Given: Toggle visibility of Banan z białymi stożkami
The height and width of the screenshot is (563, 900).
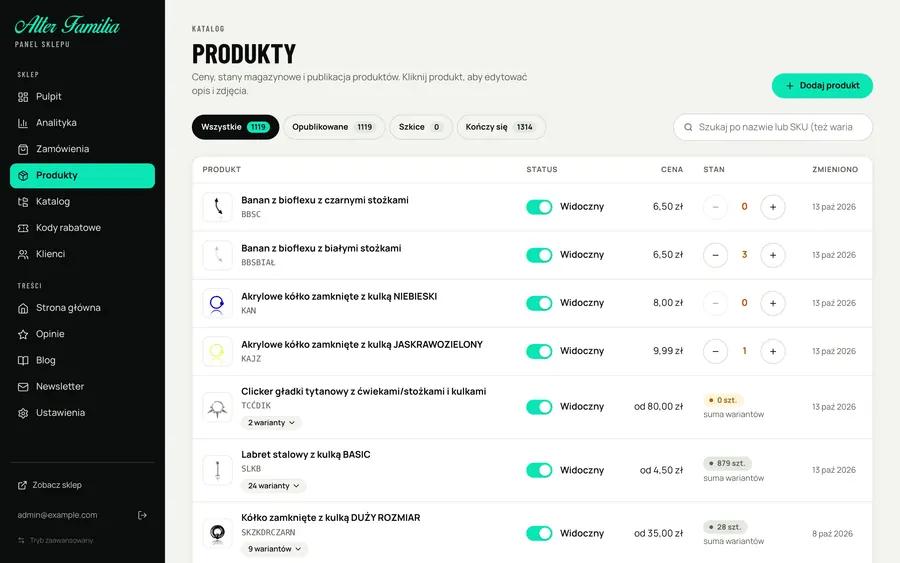Looking at the screenshot, I should 539,255.
